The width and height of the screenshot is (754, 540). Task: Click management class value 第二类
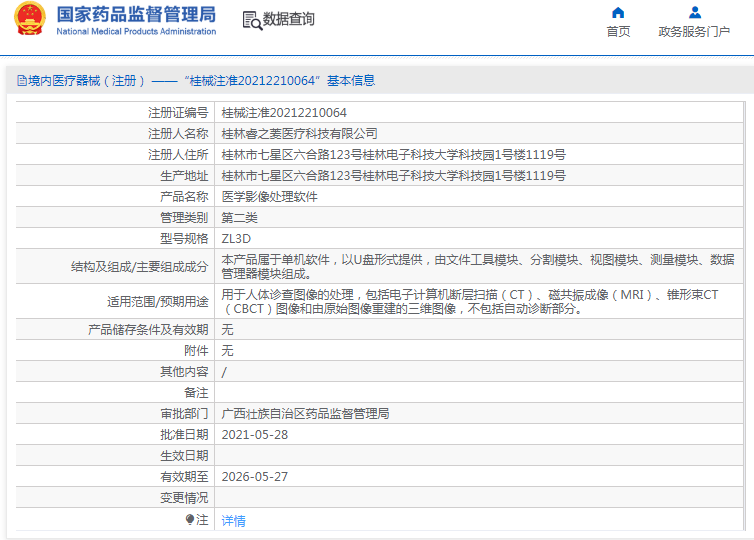(x=239, y=218)
